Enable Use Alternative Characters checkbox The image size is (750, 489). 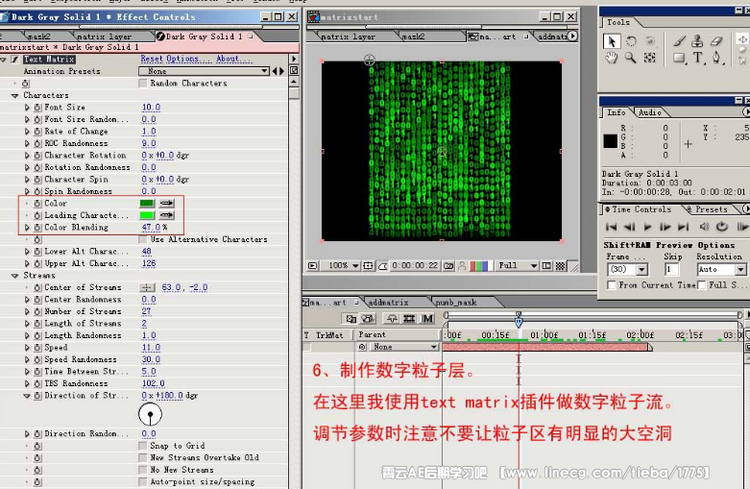(x=142, y=239)
